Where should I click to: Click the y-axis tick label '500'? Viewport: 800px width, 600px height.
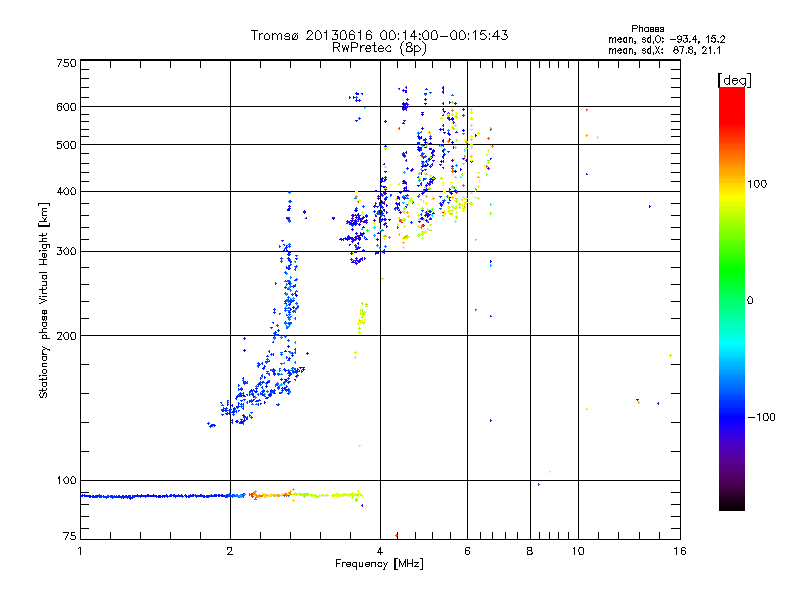pos(66,145)
